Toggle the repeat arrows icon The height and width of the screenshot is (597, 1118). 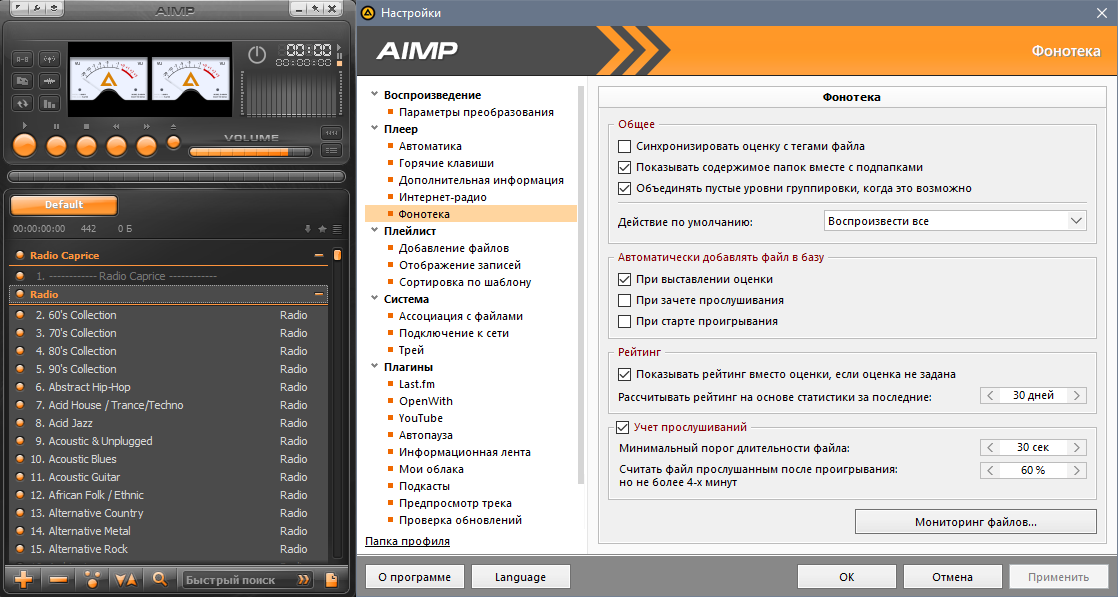(x=23, y=103)
